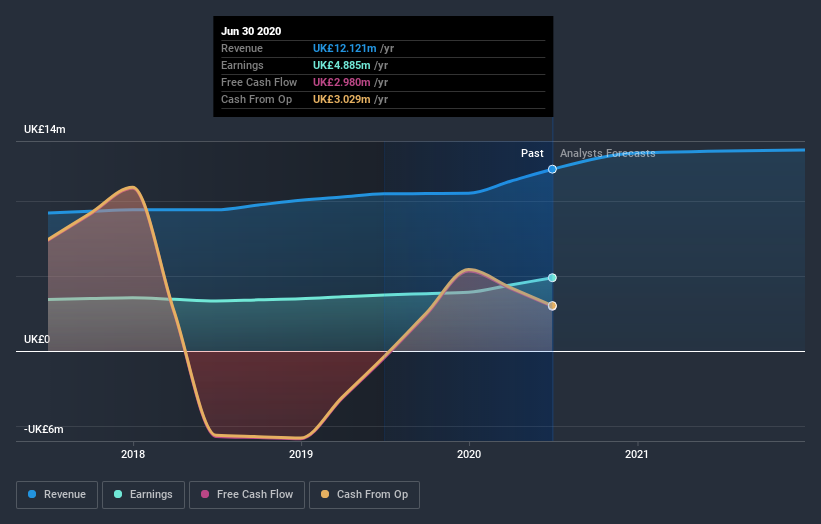Click the UK£12.121m revenue value
821x524 pixels.
coord(345,48)
